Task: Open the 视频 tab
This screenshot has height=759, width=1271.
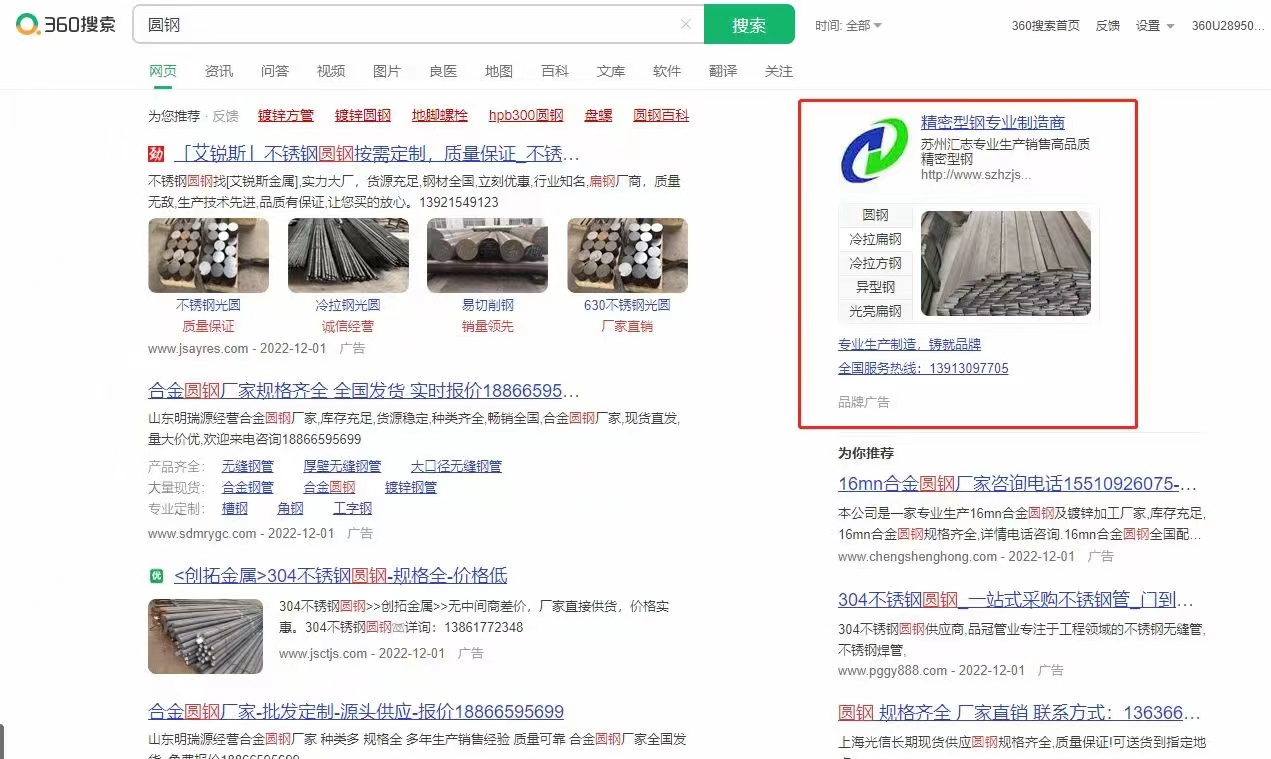Action: (331, 71)
